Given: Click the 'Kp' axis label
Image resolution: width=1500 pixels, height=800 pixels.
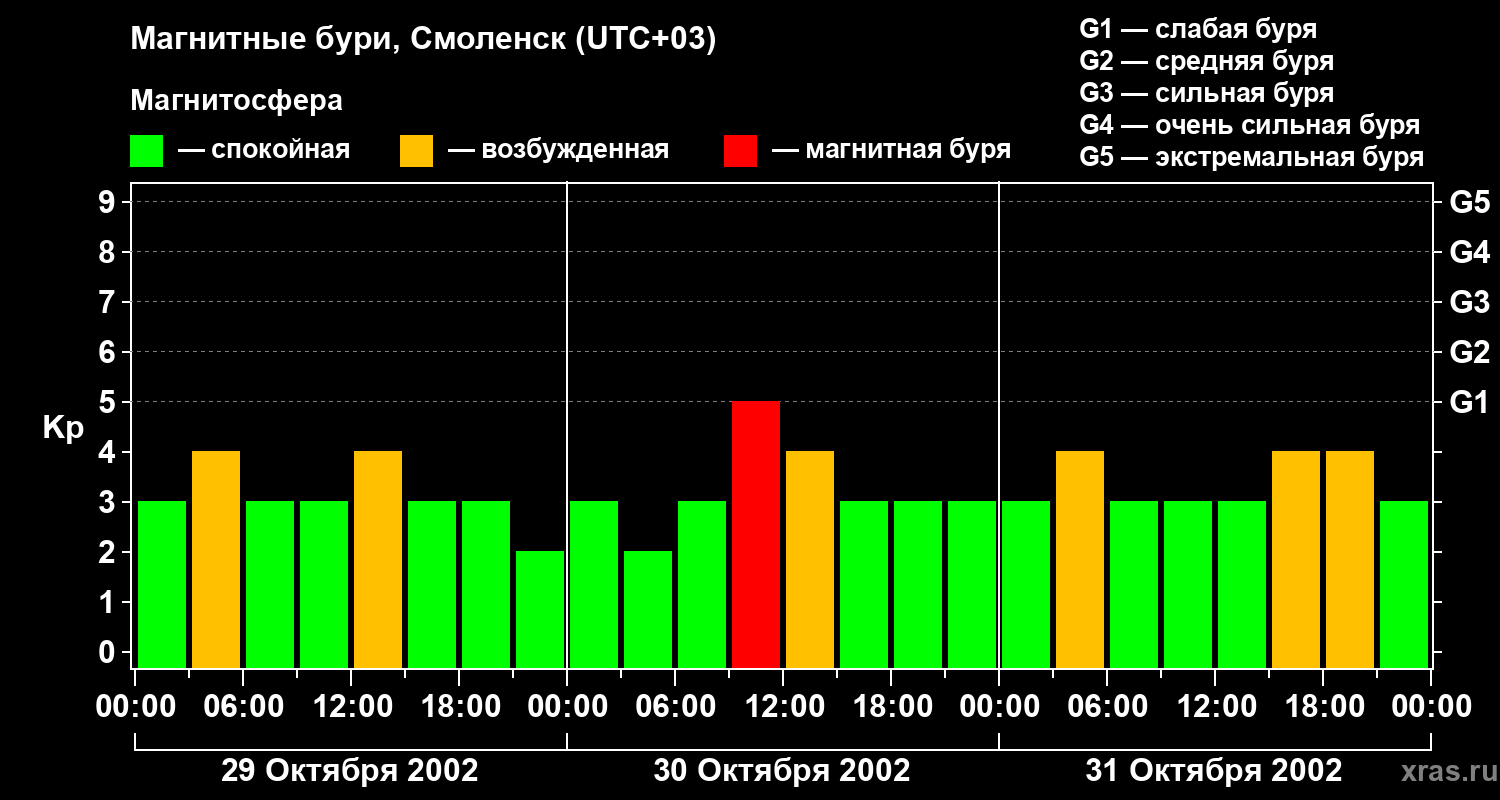Looking at the screenshot, I should [x=63, y=428].
